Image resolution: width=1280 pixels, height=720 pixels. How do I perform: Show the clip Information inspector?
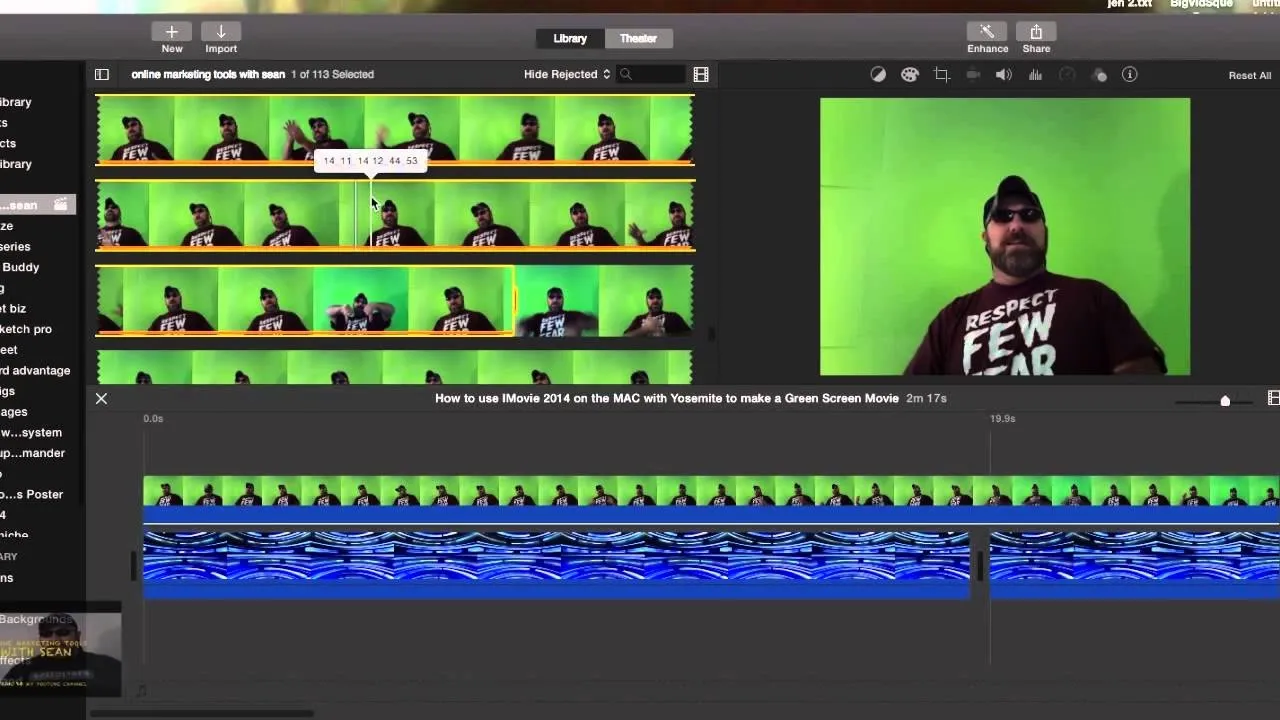coord(1130,75)
